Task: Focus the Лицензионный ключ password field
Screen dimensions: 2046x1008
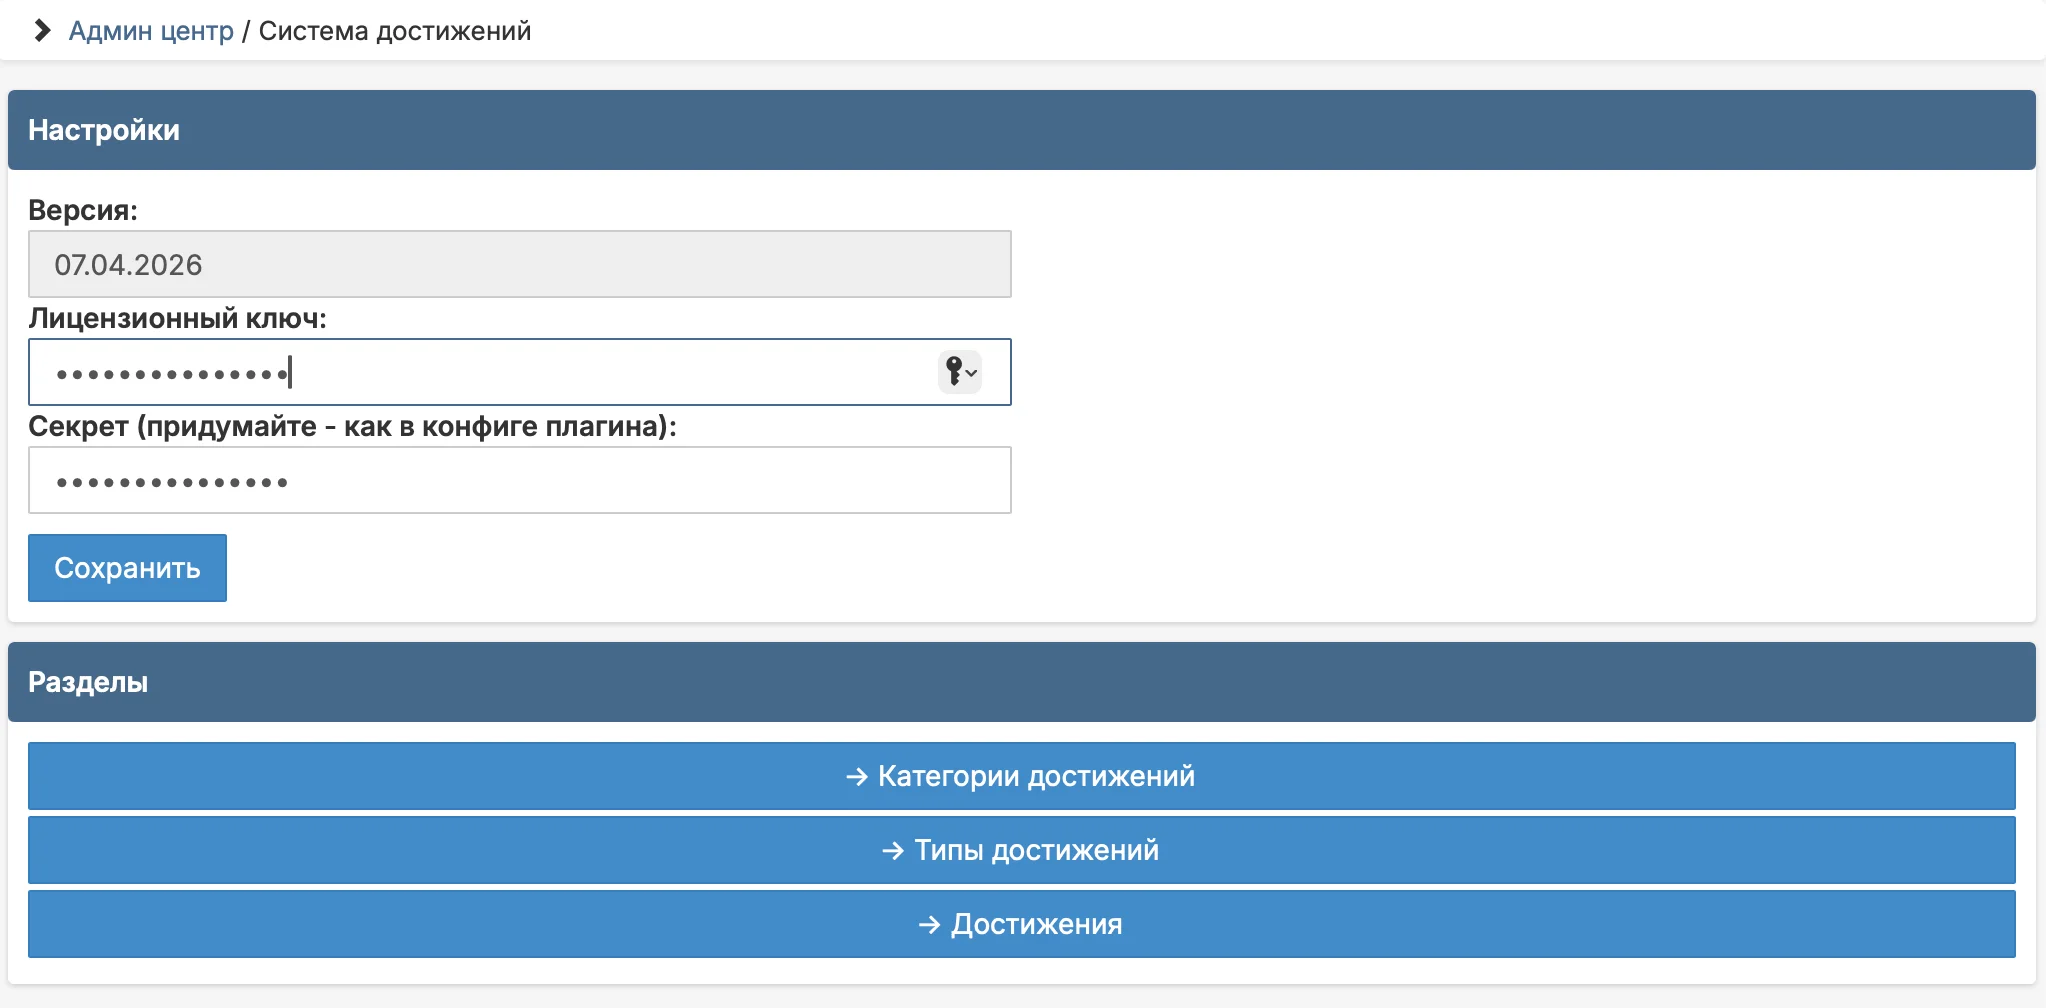Action: [520, 372]
